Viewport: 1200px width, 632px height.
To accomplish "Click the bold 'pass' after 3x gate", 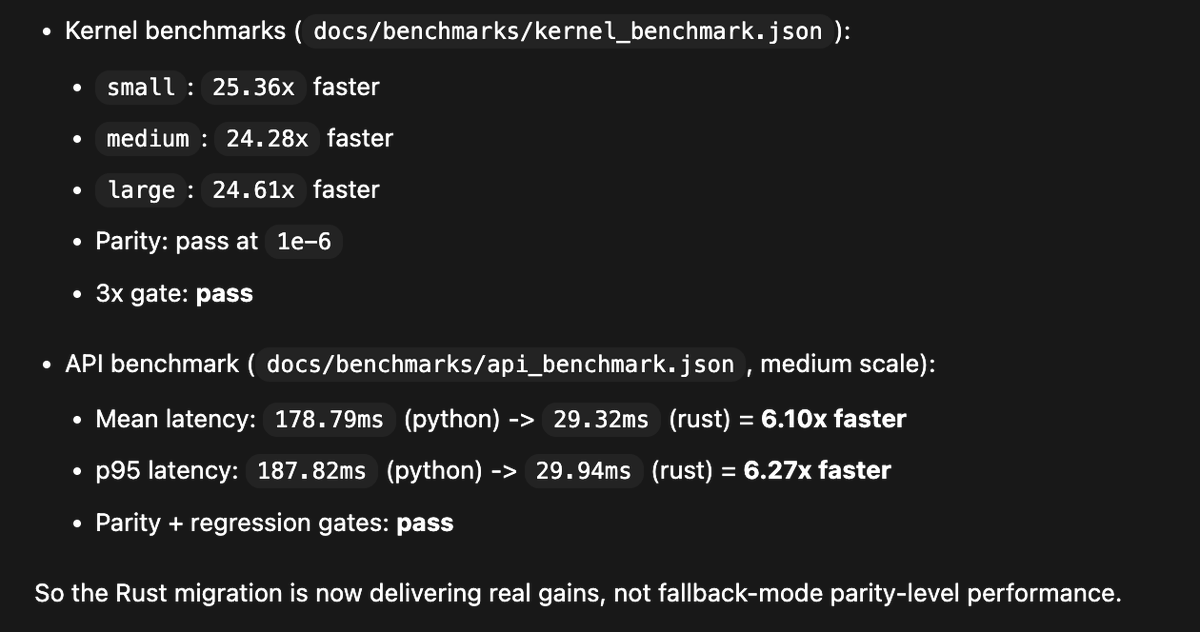I will [x=225, y=294].
